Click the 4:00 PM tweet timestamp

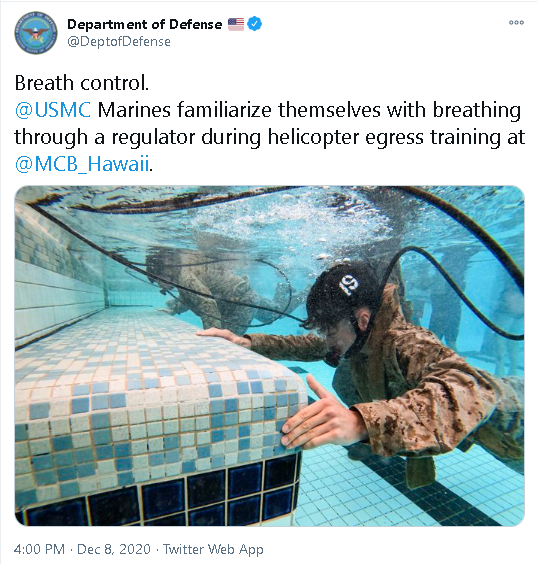point(39,549)
